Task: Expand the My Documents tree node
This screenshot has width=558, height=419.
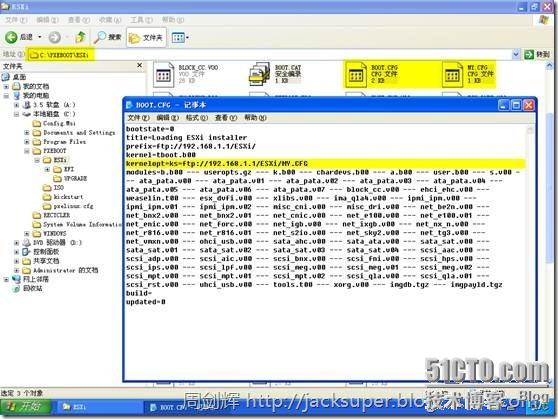Action: coord(6,87)
